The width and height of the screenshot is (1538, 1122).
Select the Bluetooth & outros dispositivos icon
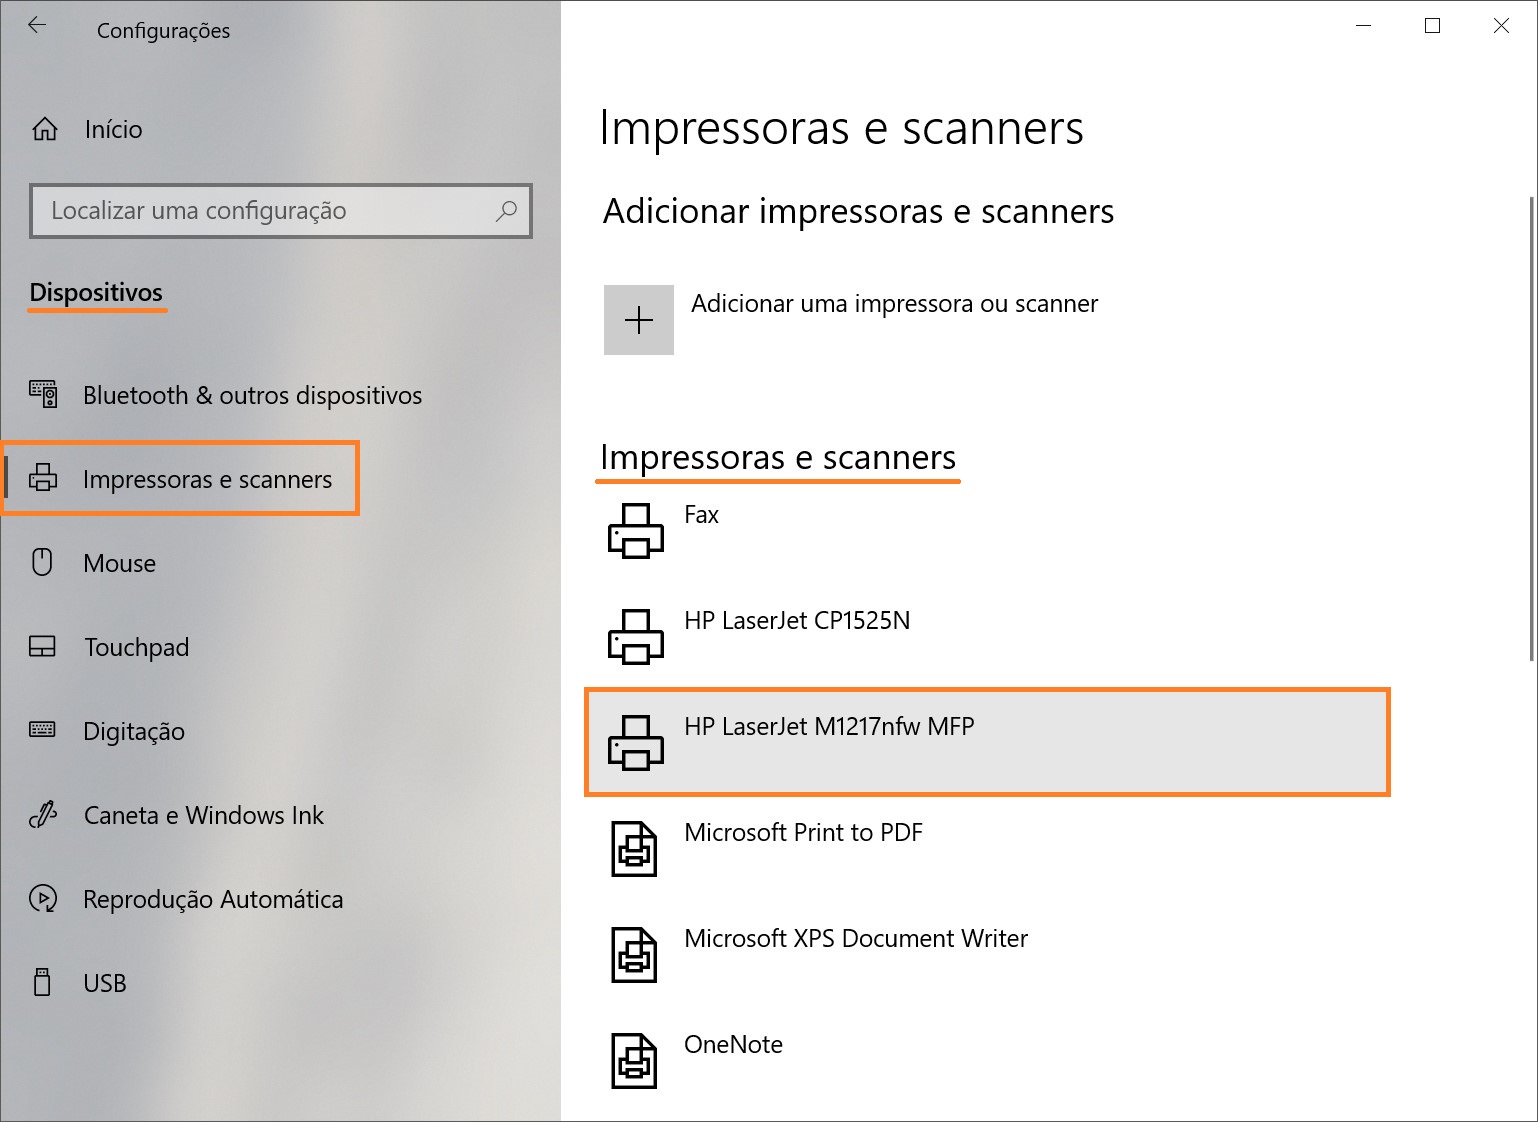[x=43, y=395]
